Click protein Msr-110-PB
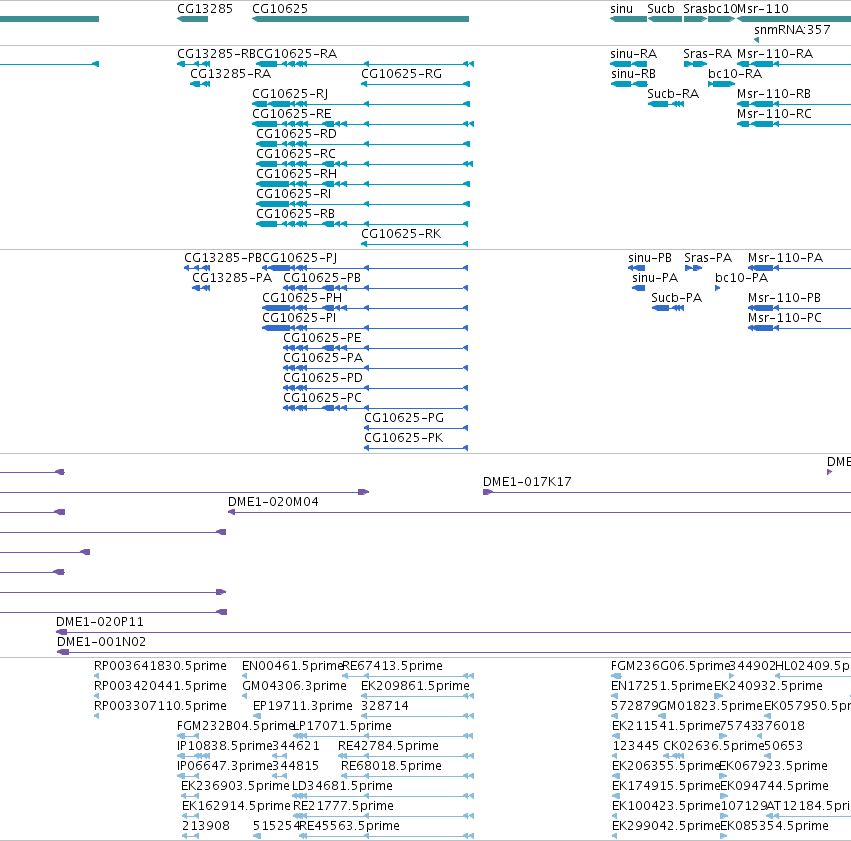 784,298
